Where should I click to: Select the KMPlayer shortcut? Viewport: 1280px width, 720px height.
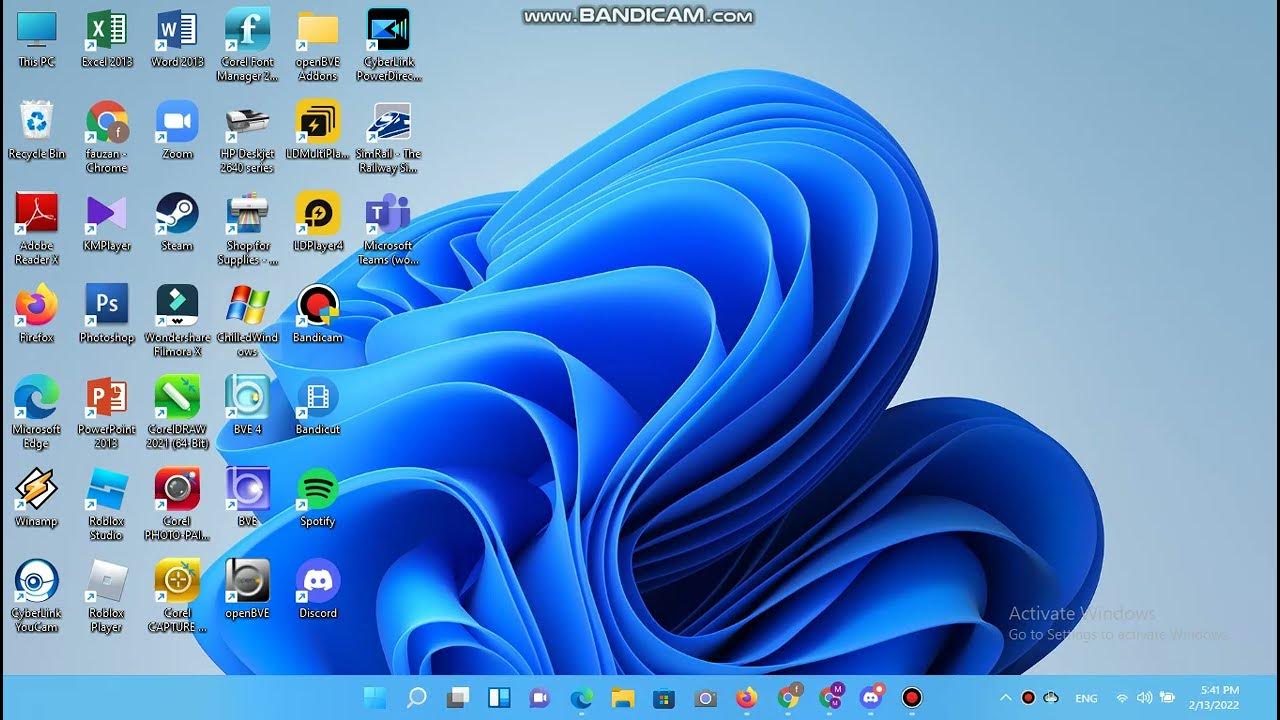[x=107, y=223]
